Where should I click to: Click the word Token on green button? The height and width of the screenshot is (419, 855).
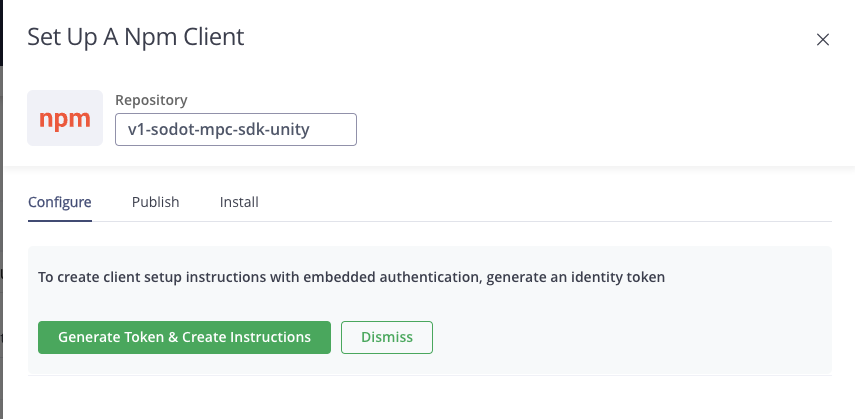143,337
